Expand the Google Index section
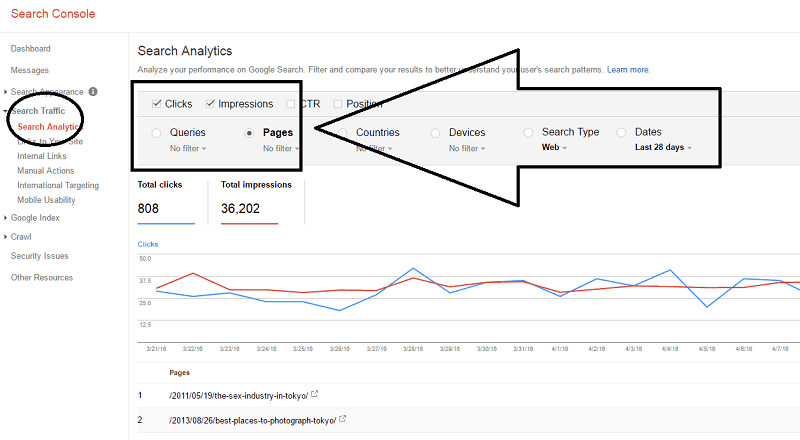Viewport: 800px width, 440px height. [x=35, y=218]
